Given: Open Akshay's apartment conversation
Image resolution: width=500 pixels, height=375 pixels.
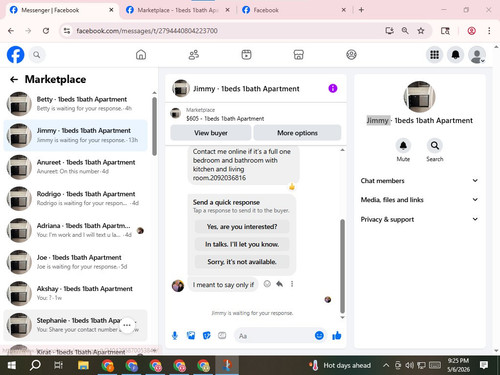Looking at the screenshot, I should (x=75, y=293).
